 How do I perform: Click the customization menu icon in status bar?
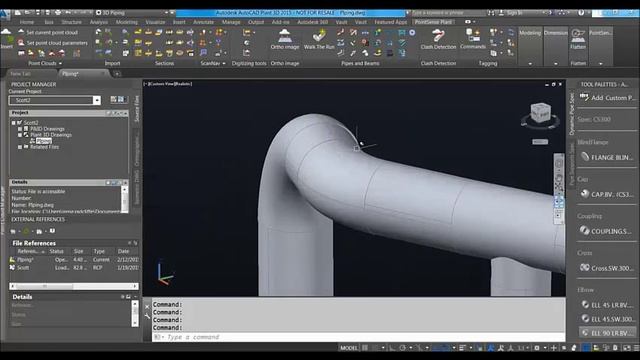click(636, 348)
